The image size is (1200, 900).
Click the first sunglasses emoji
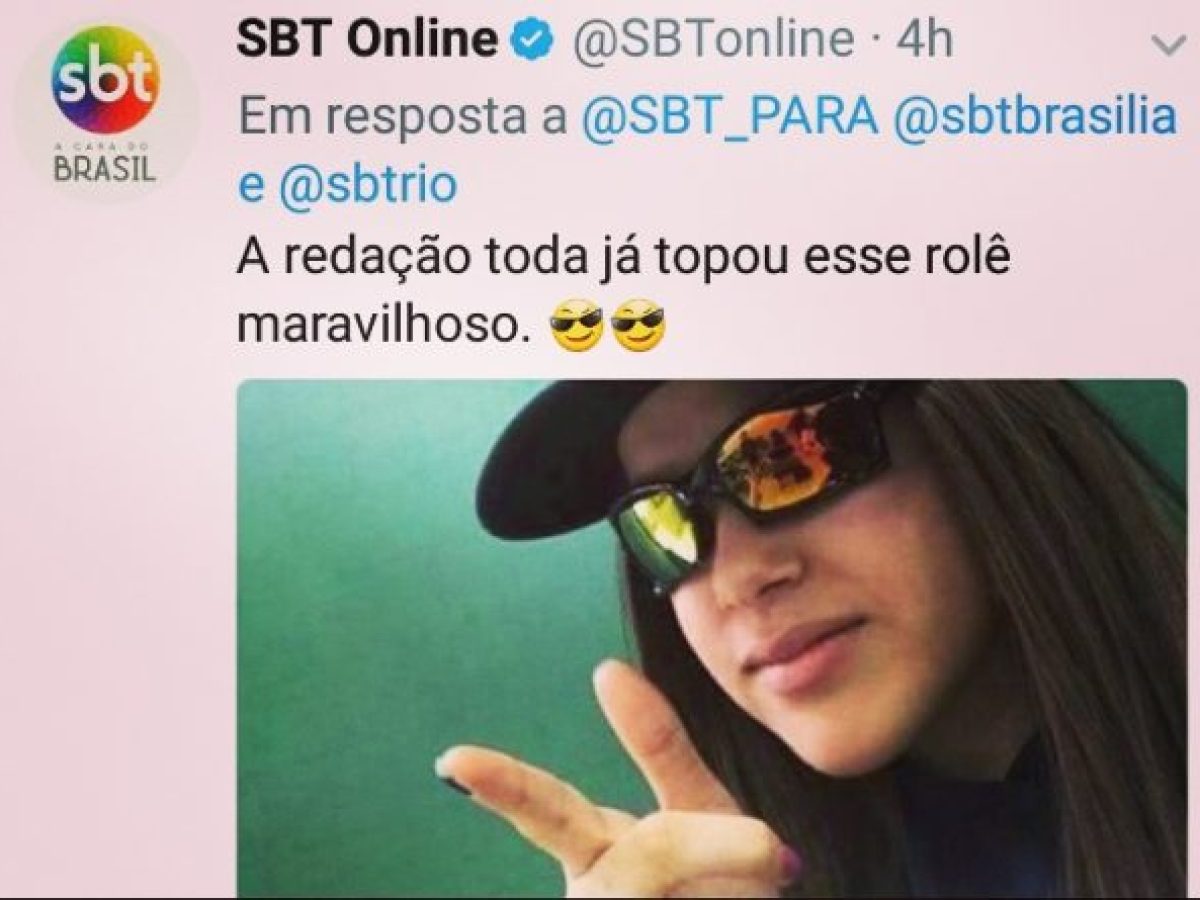coord(577,326)
